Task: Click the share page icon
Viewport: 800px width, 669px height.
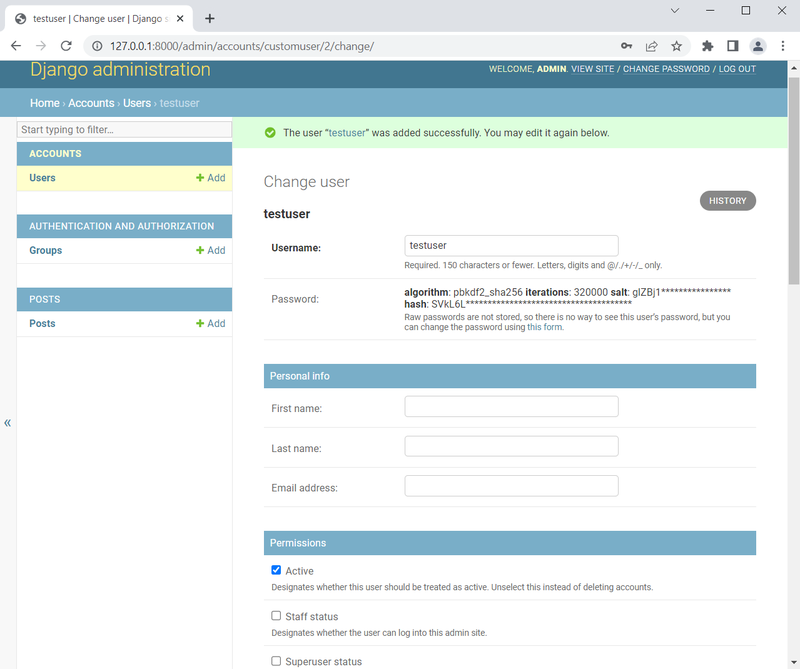Action: pos(652,46)
